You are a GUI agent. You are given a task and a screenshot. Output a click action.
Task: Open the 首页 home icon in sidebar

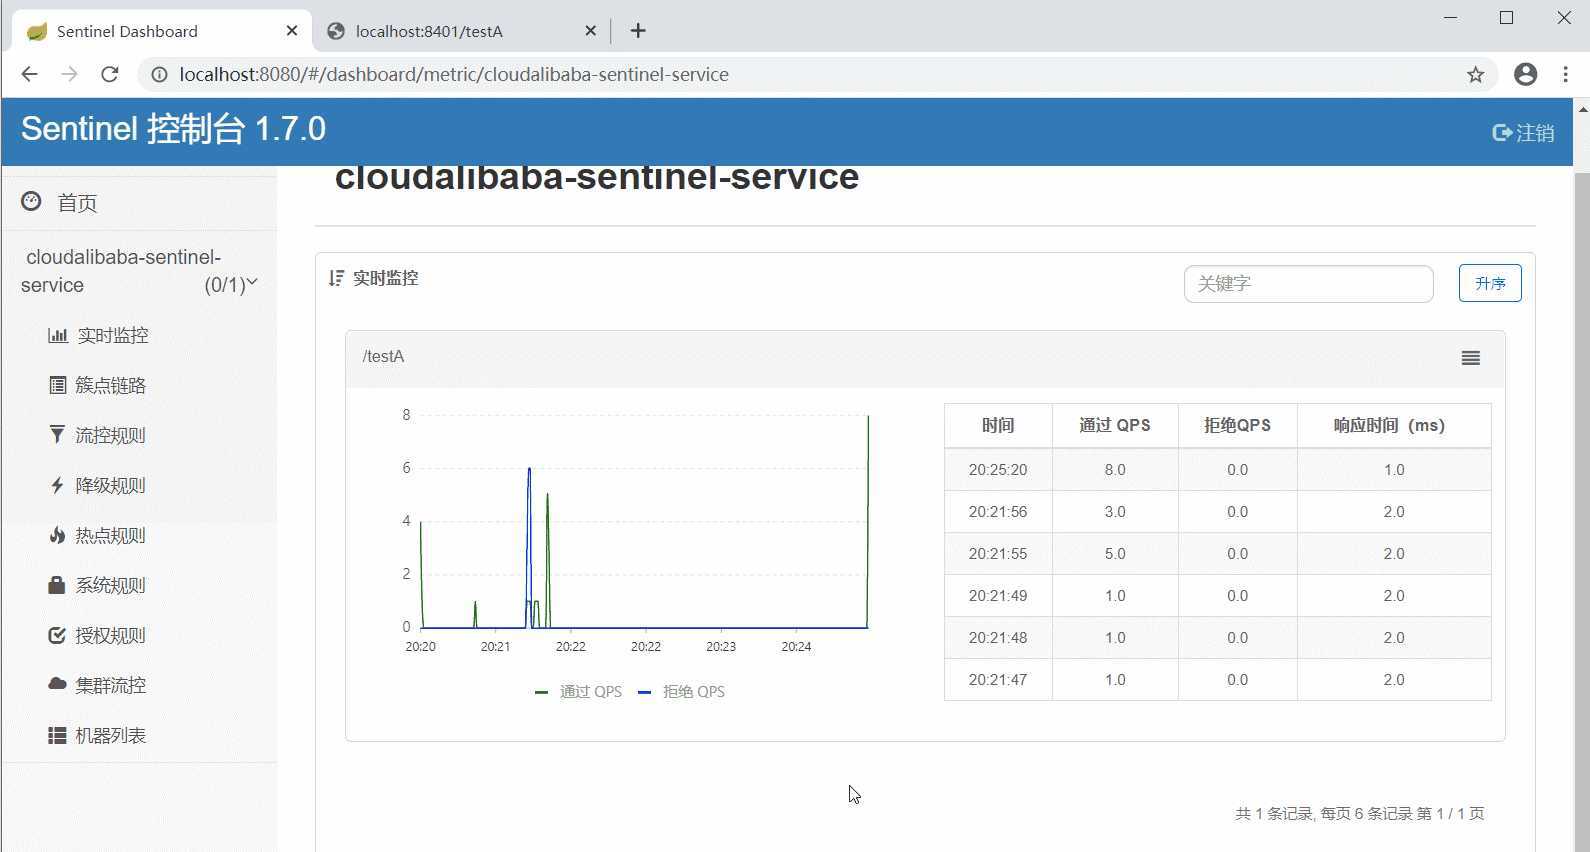pos(31,201)
